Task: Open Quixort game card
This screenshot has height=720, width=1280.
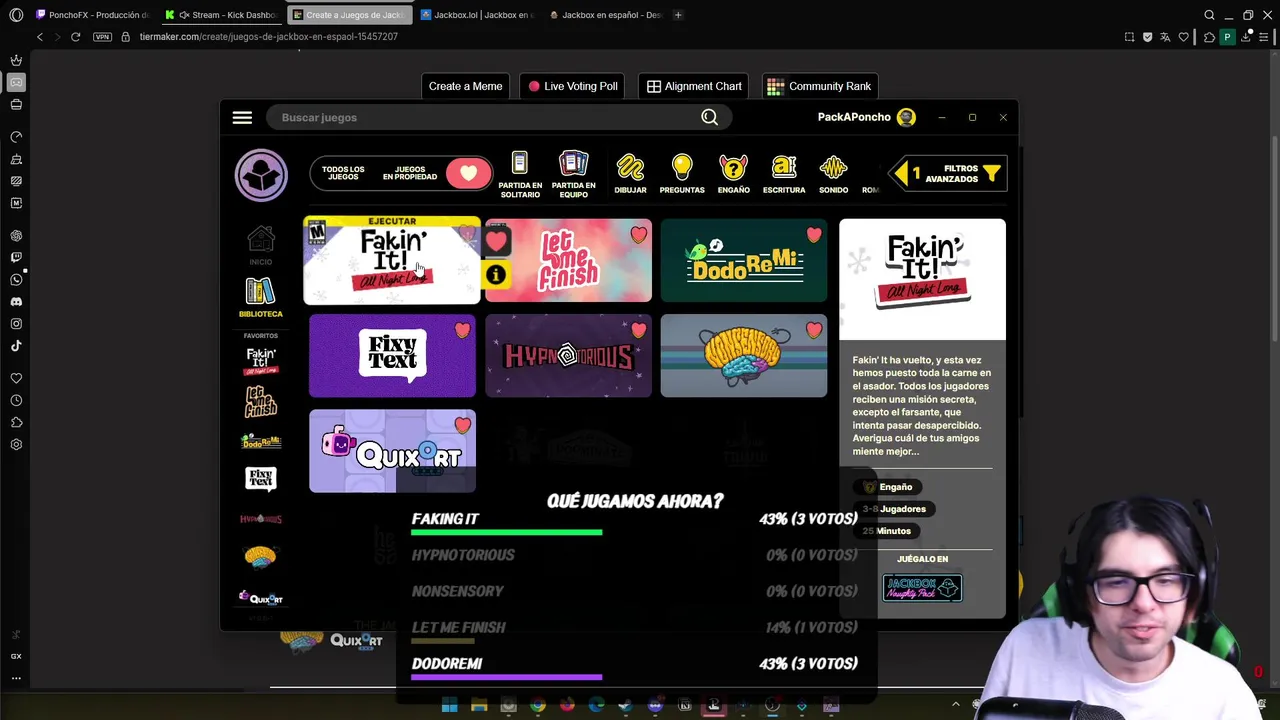Action: click(x=392, y=451)
